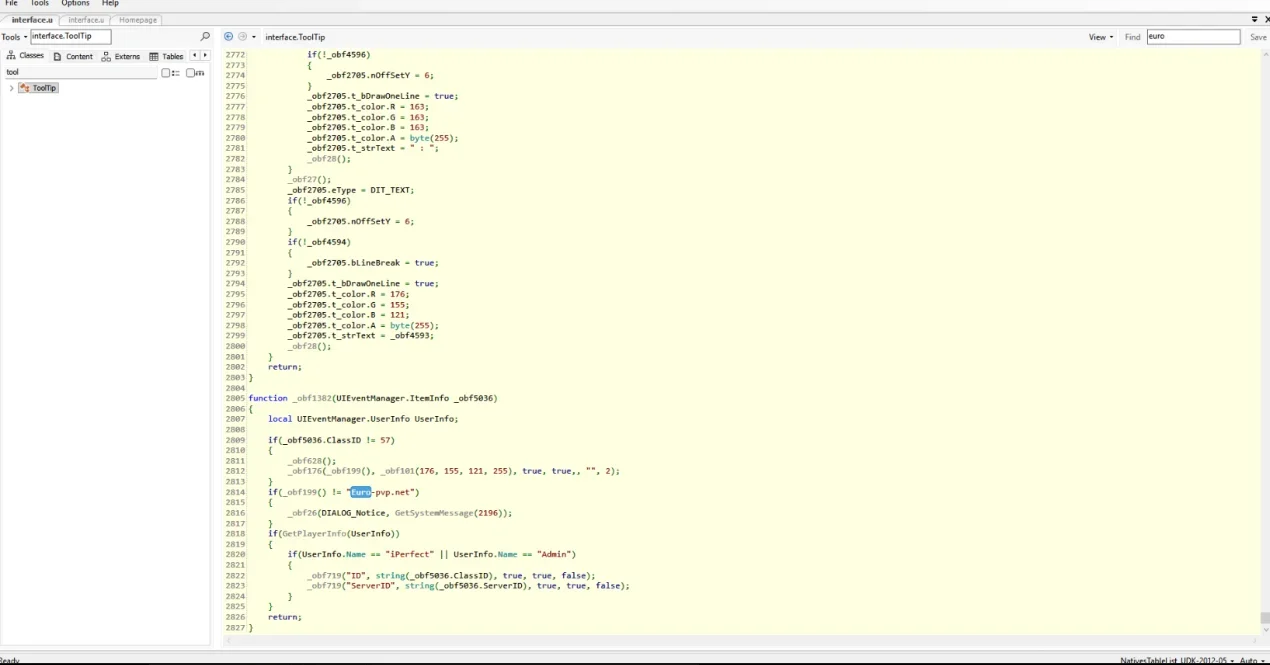The width and height of the screenshot is (1270, 665).
Task: Click the search magnifier icon
Action: point(206,37)
